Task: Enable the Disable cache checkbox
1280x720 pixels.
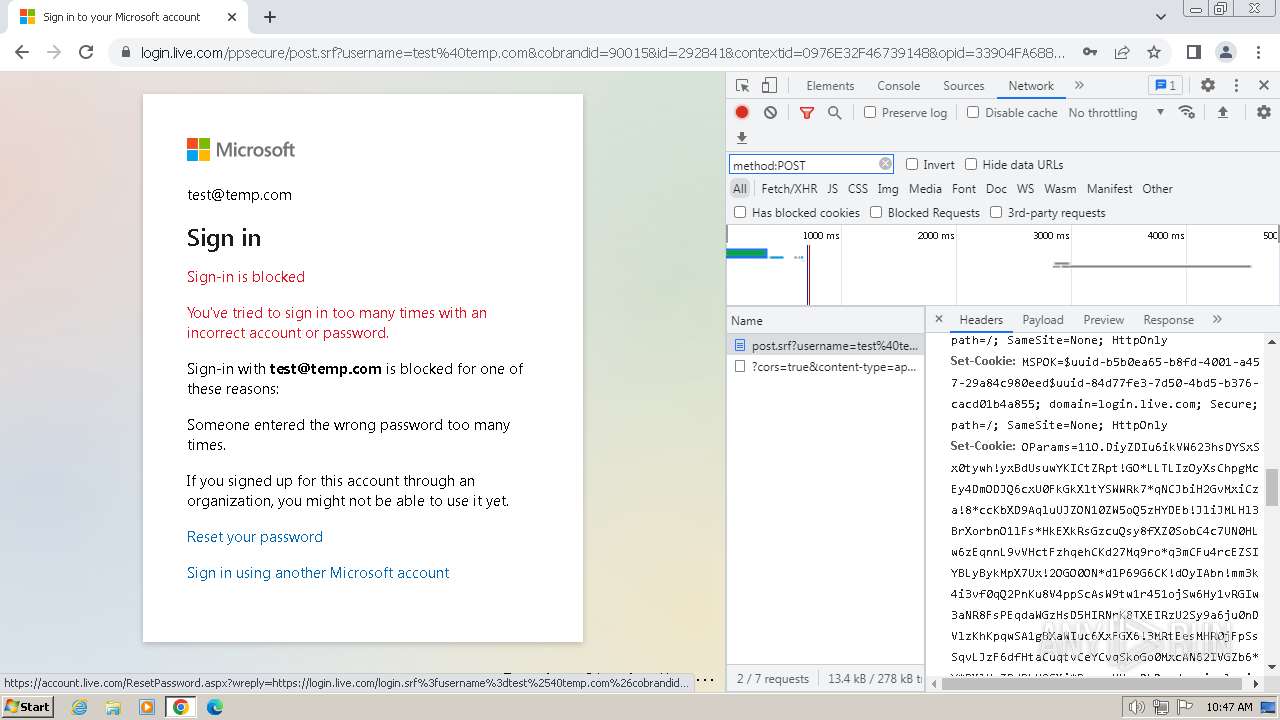Action: click(973, 112)
